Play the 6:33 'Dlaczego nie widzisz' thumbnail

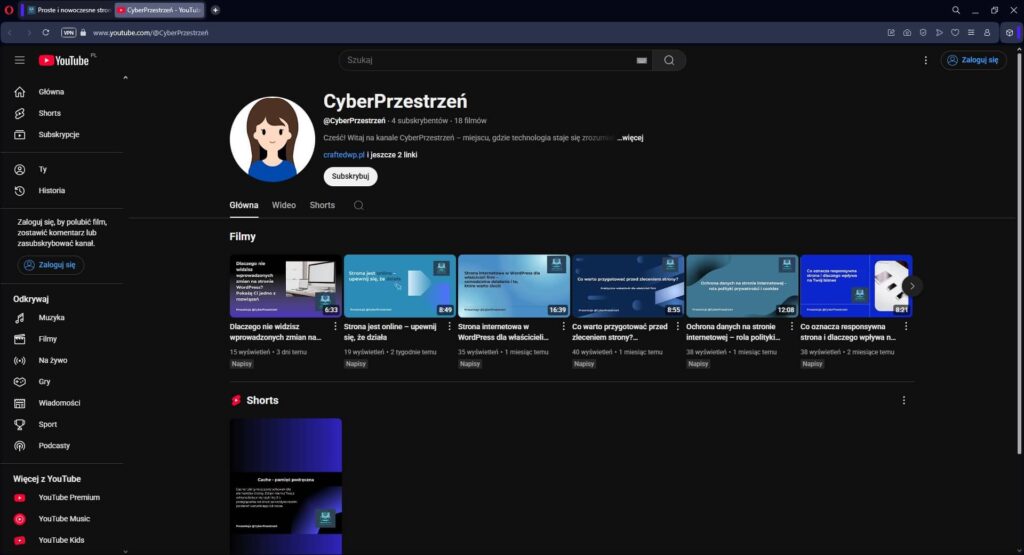(x=285, y=286)
